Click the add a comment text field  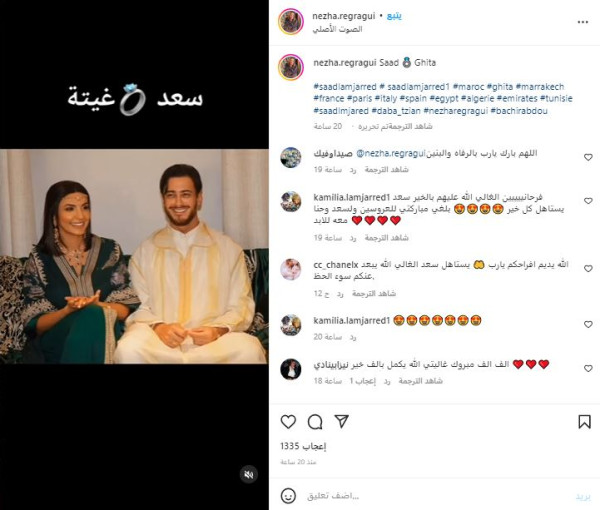pos(436,496)
